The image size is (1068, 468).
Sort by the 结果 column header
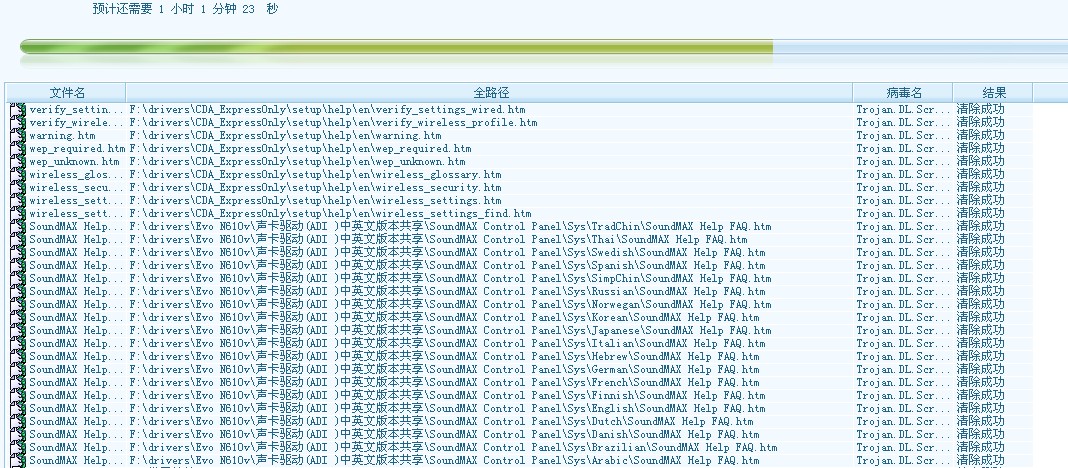click(993, 93)
